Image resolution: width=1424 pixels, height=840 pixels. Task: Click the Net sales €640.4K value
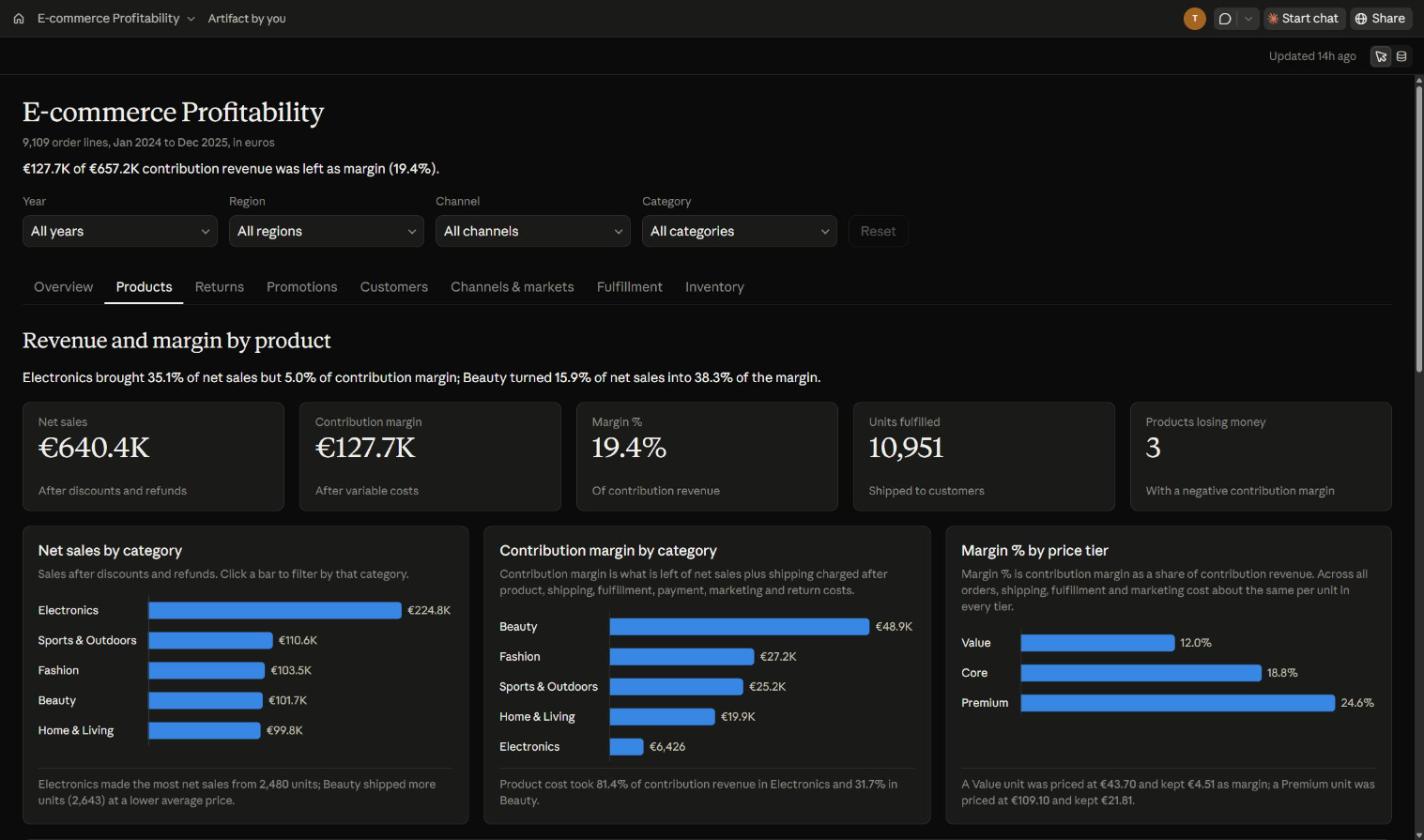tap(94, 448)
